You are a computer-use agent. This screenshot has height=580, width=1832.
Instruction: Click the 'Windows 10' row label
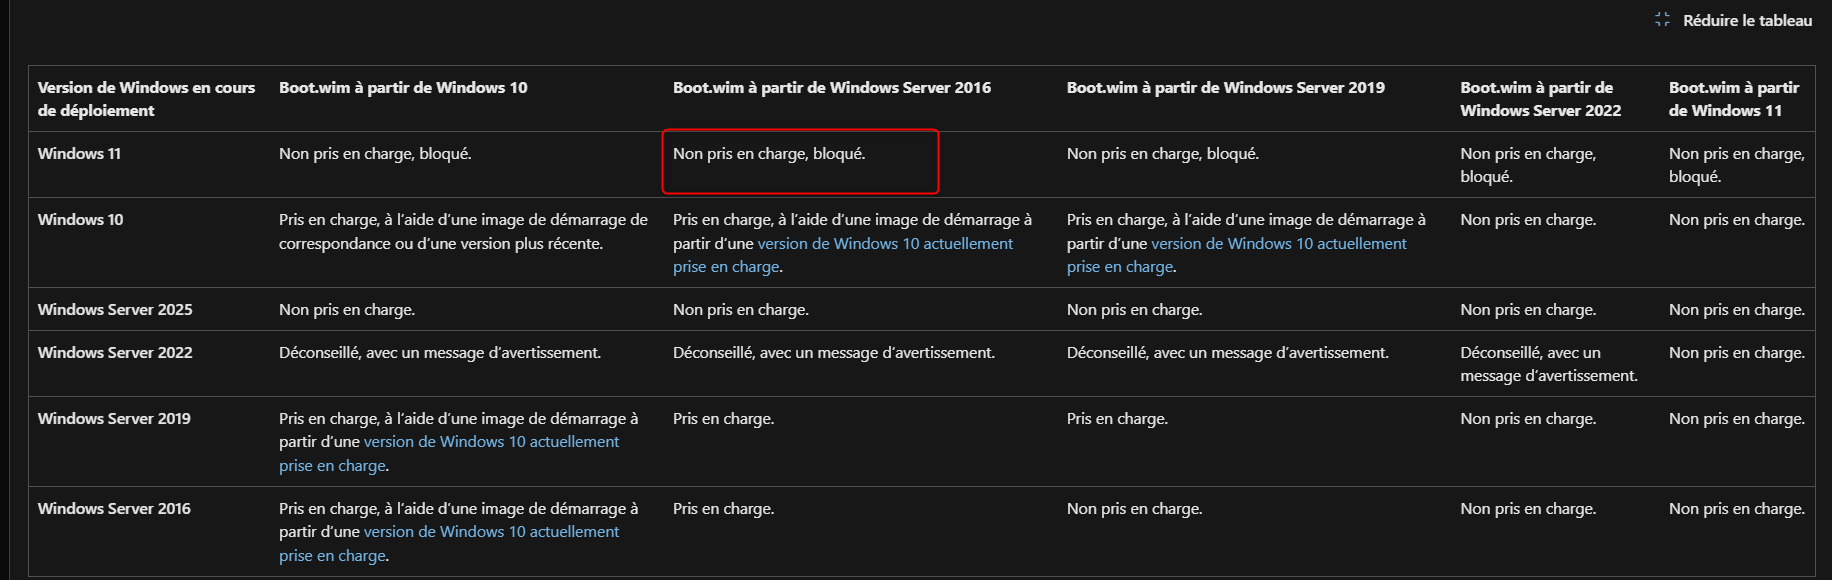click(x=81, y=220)
